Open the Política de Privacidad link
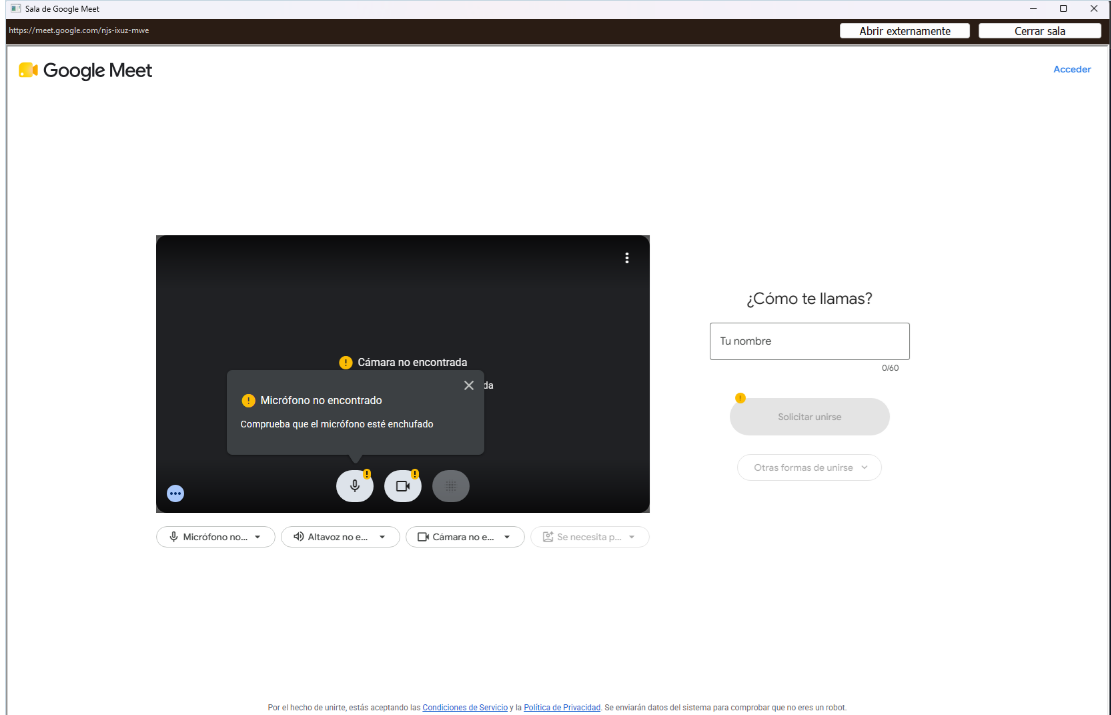This screenshot has width=1111, height=715. [x=562, y=707]
